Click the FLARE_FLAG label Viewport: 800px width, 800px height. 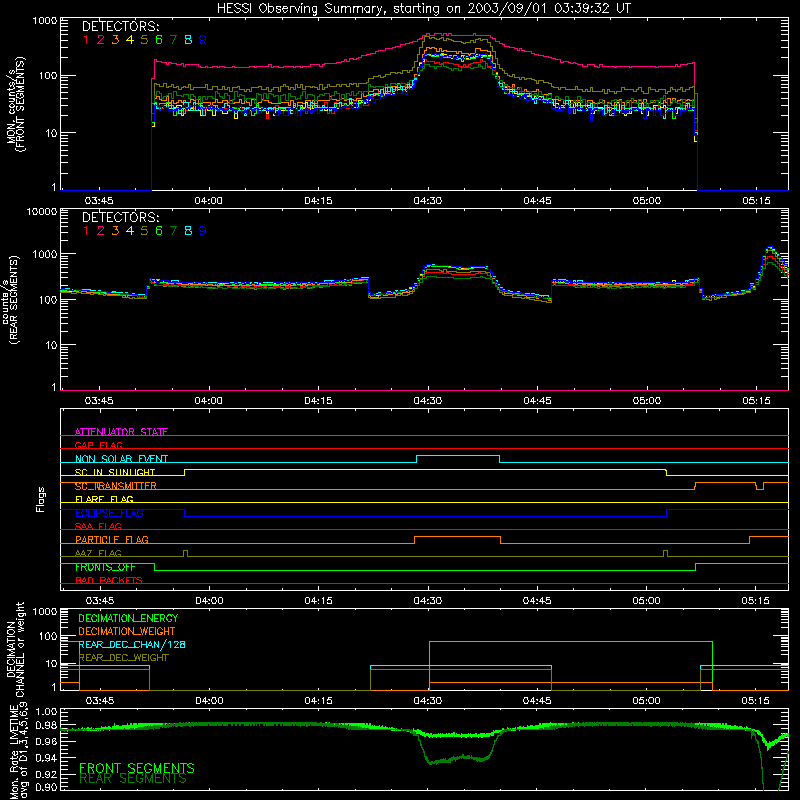point(104,499)
